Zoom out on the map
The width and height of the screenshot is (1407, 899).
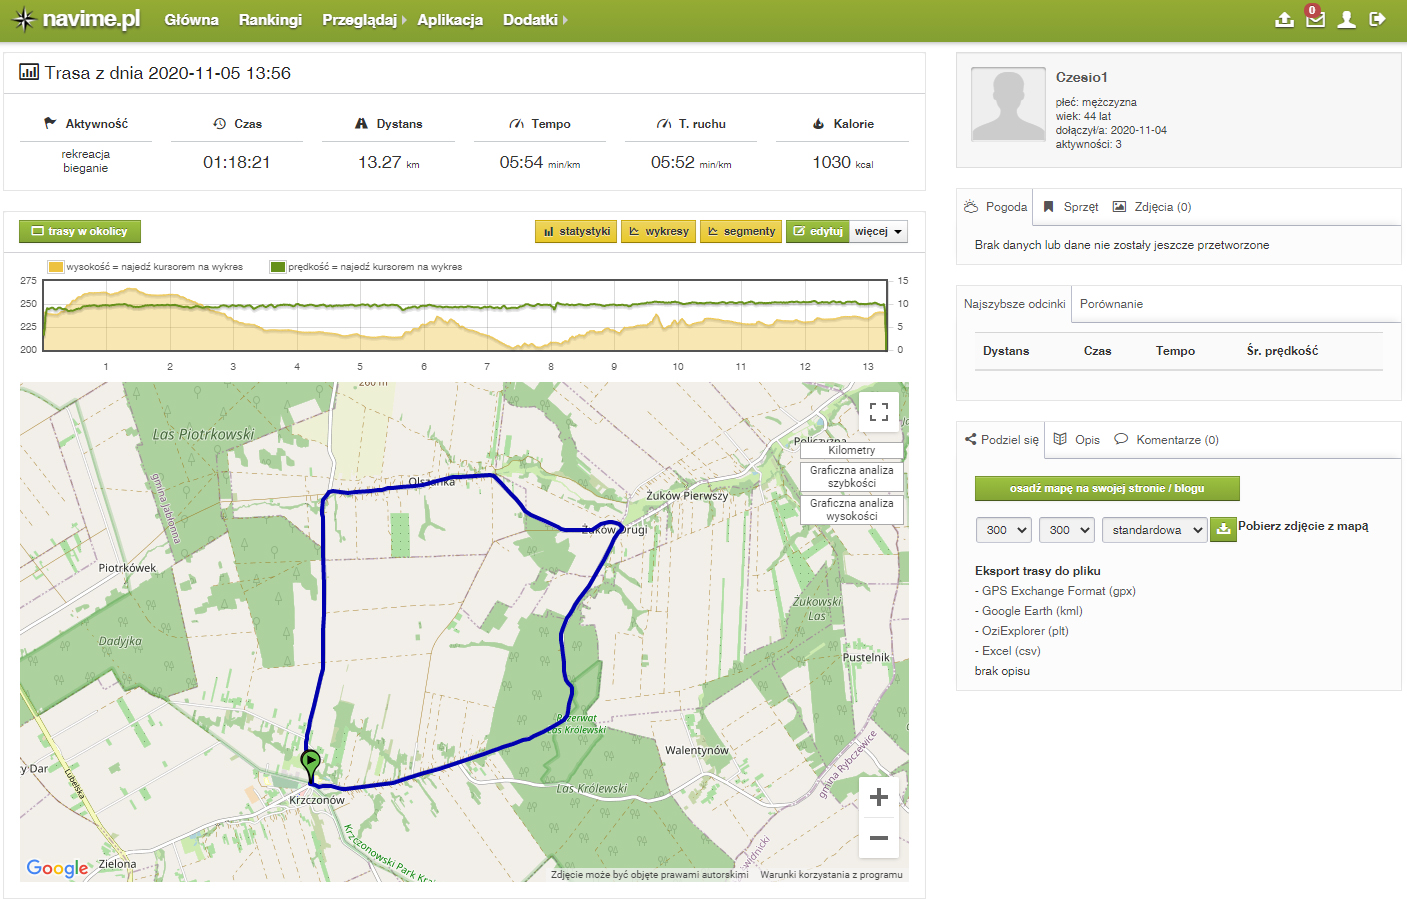click(878, 838)
